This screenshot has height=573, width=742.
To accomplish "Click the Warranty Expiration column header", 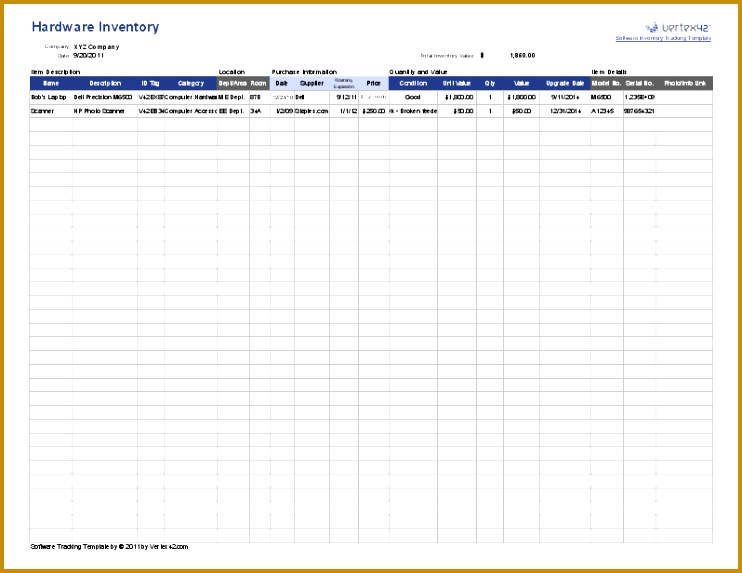I will (344, 83).
